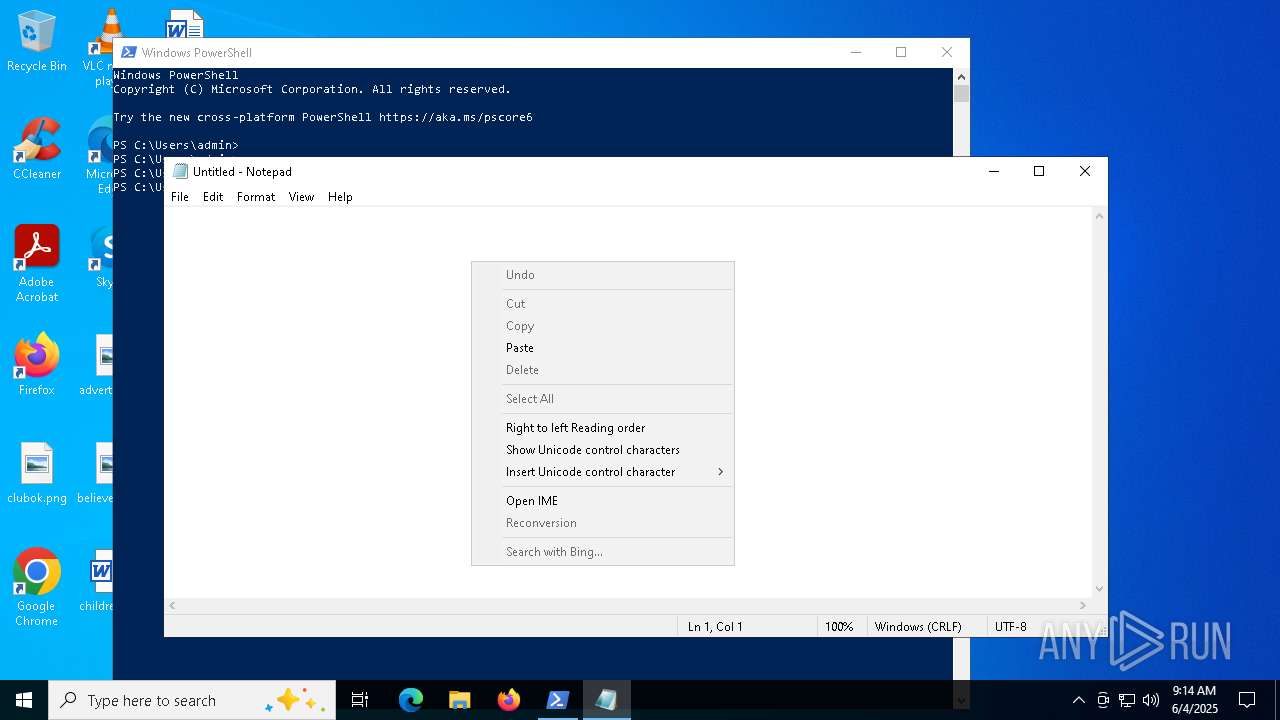Open Google Chrome desktop shortcut
The image size is (1280, 720).
pyautogui.click(x=37, y=588)
